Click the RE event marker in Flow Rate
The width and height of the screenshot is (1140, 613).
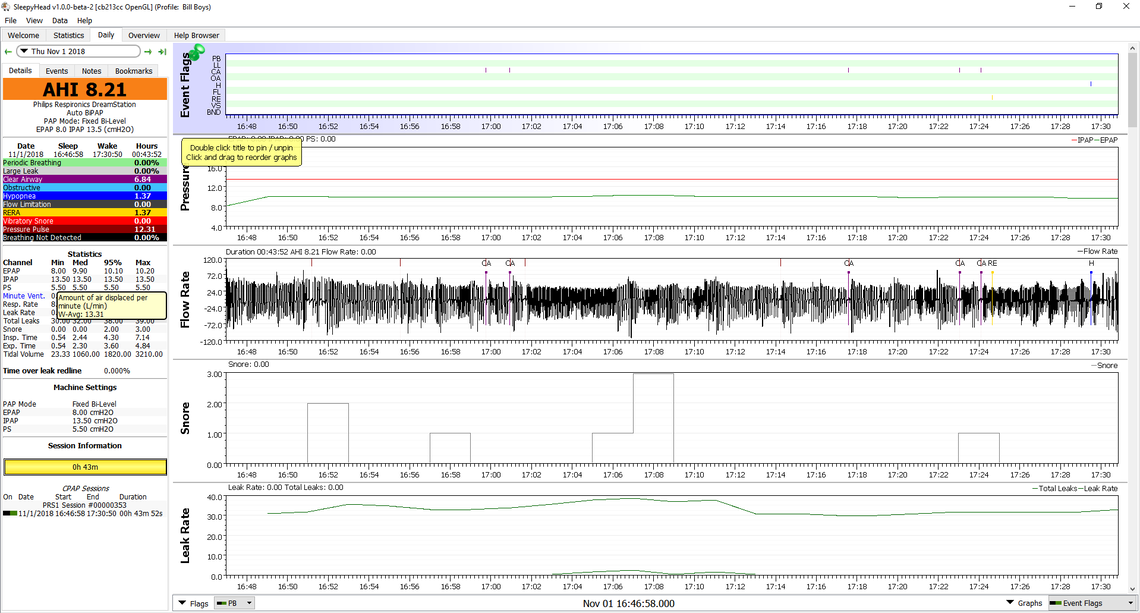pos(992,263)
